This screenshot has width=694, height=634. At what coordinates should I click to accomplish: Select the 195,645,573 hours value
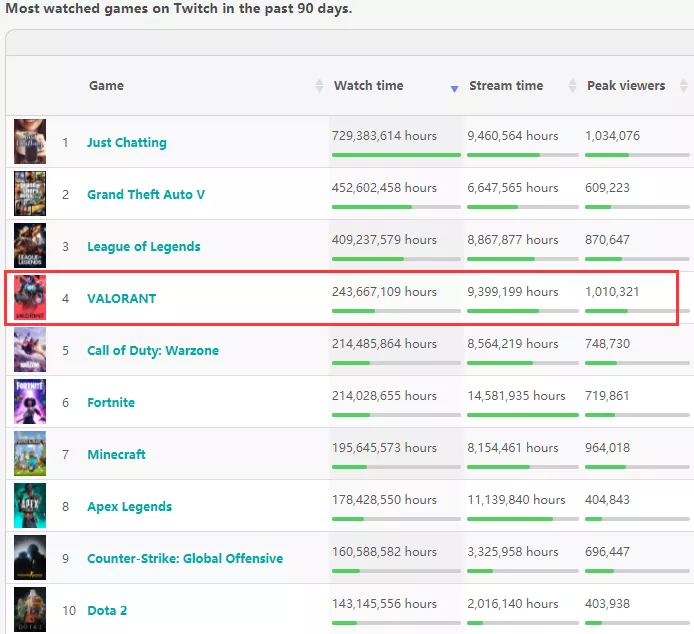[384, 448]
